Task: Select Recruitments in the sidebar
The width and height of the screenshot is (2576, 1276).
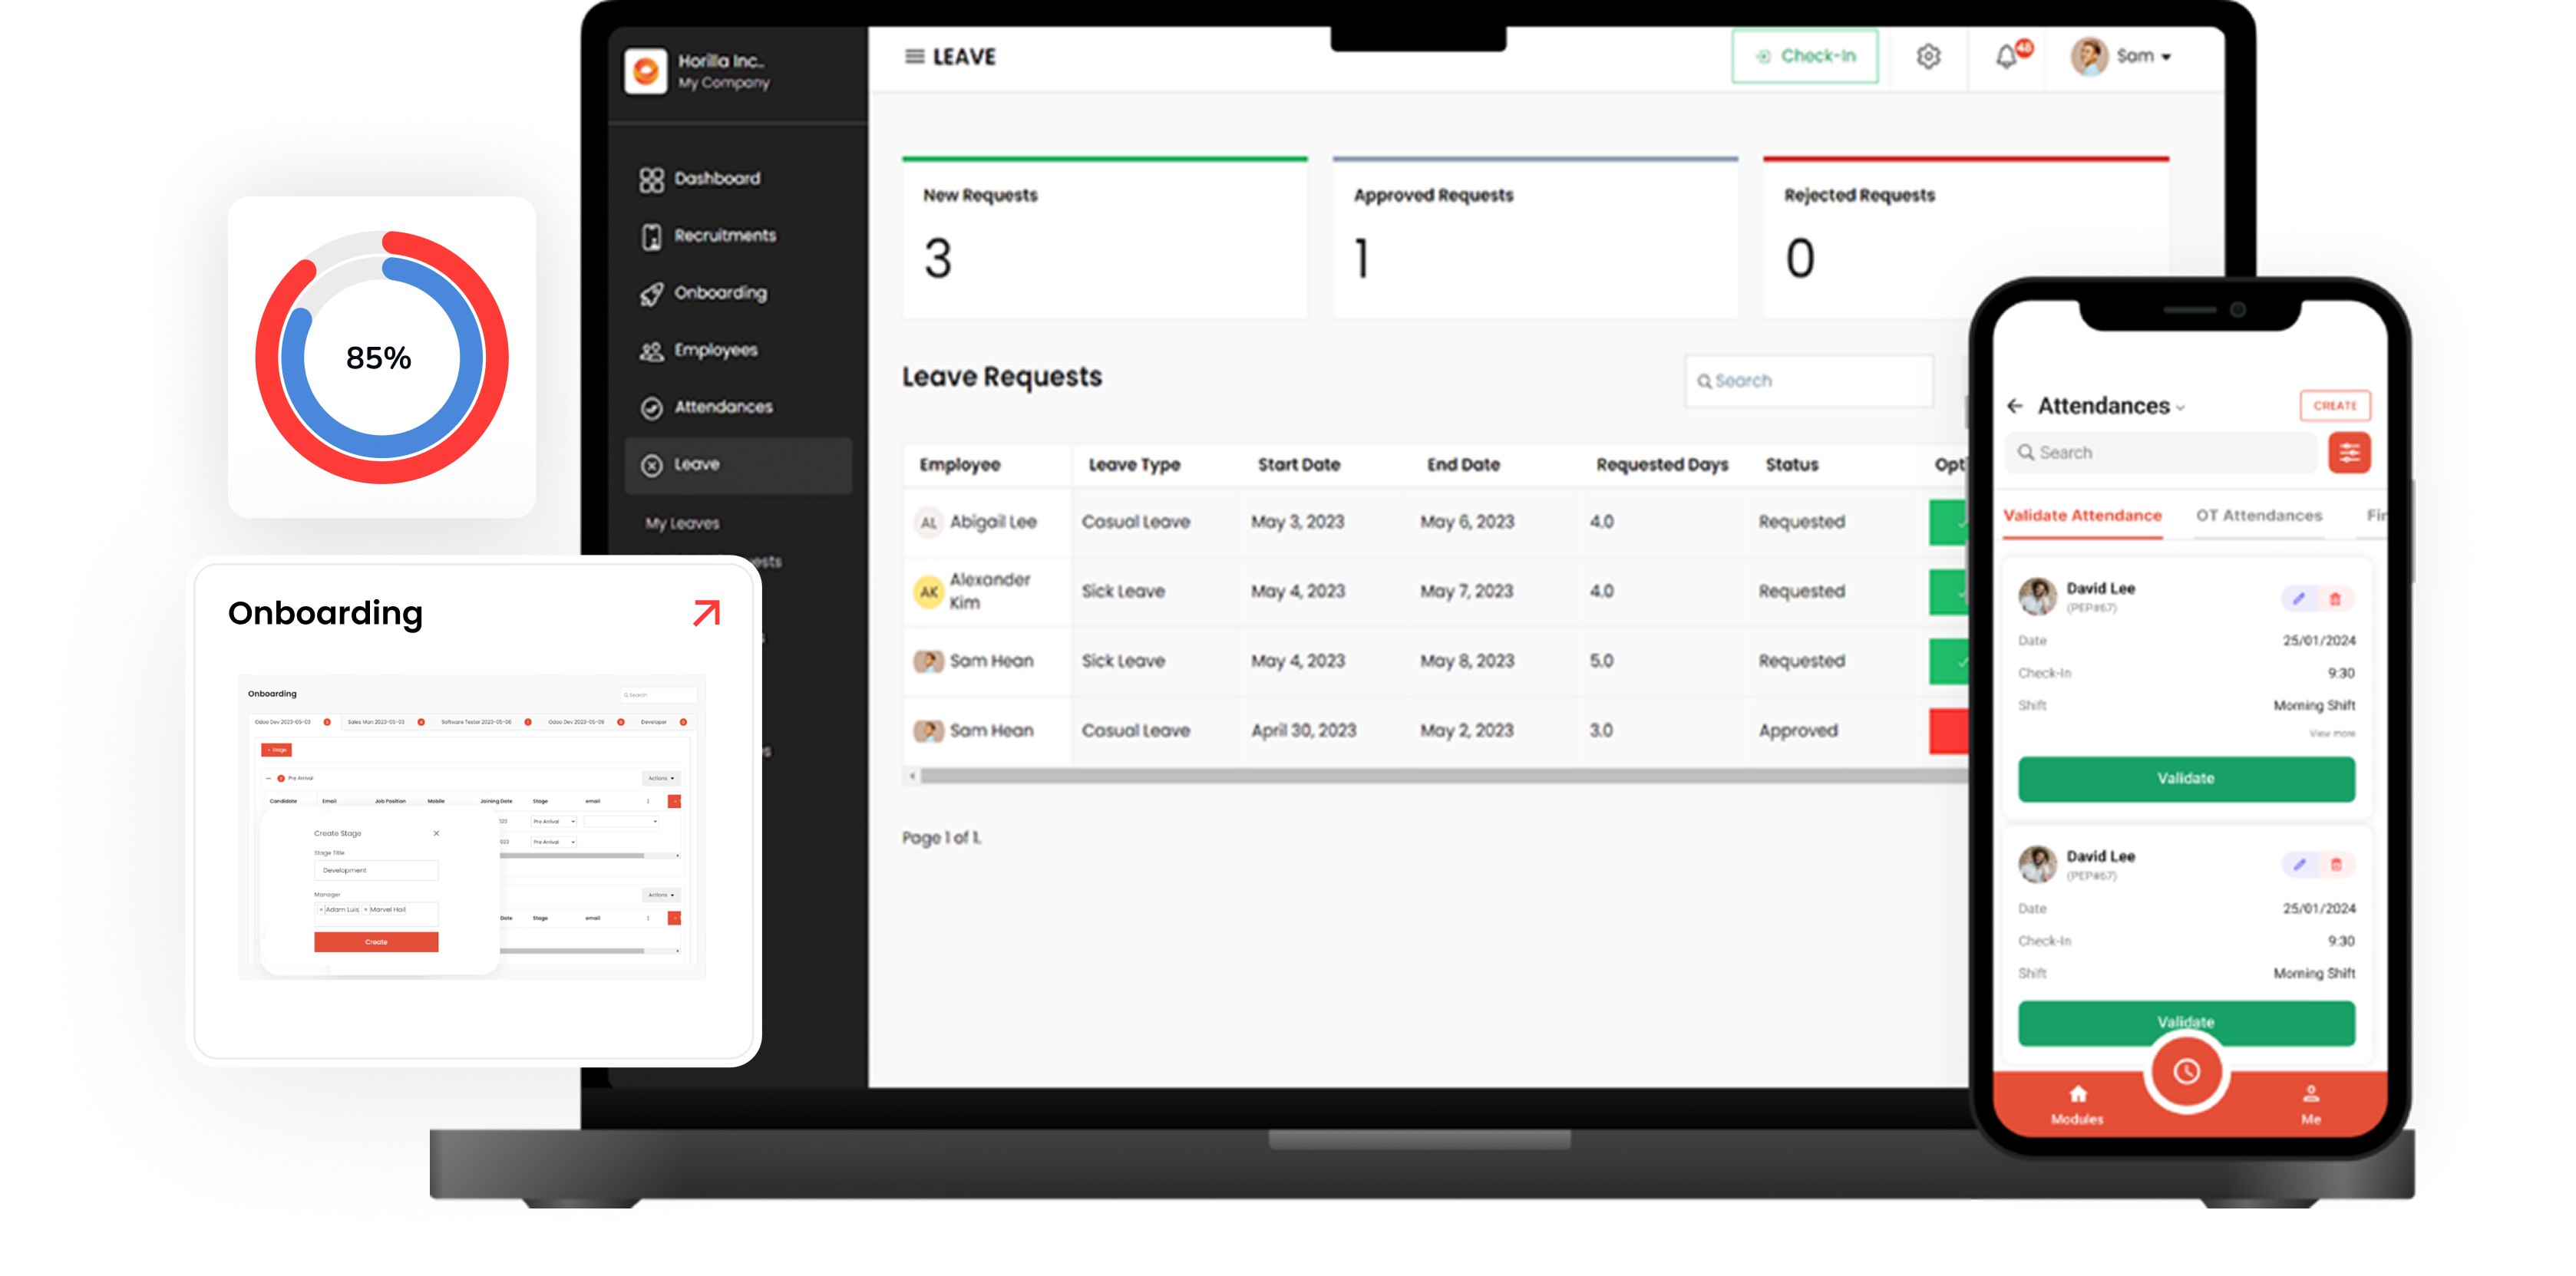Action: tap(724, 235)
